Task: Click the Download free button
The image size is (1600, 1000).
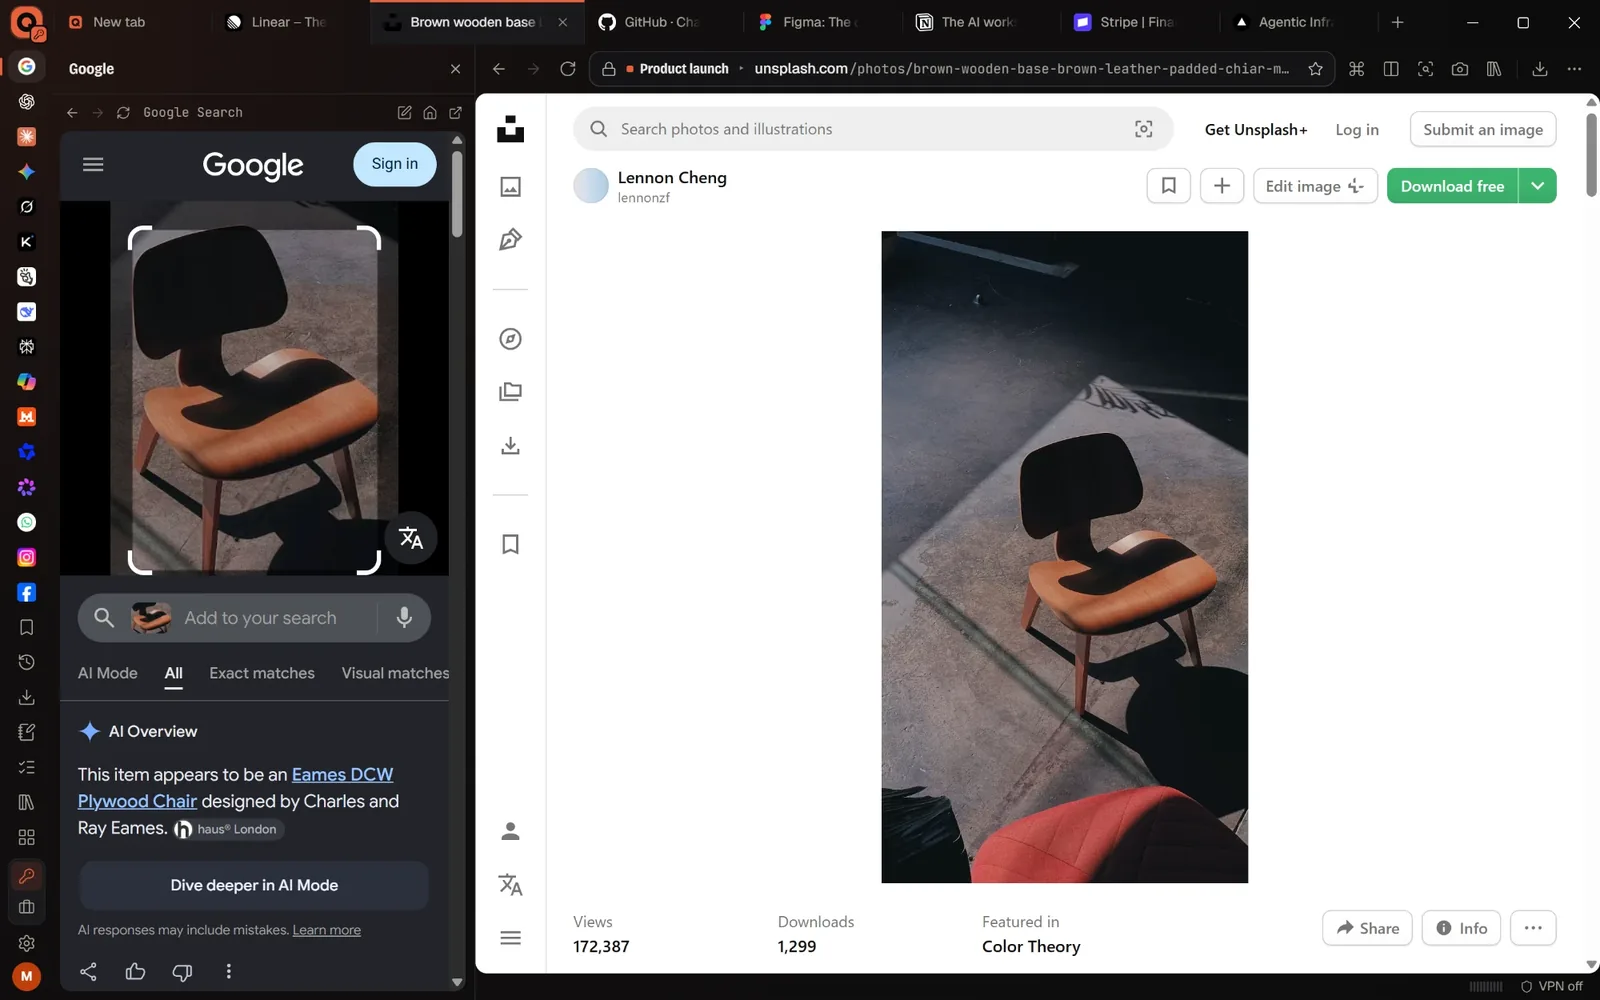Action: coord(1452,186)
